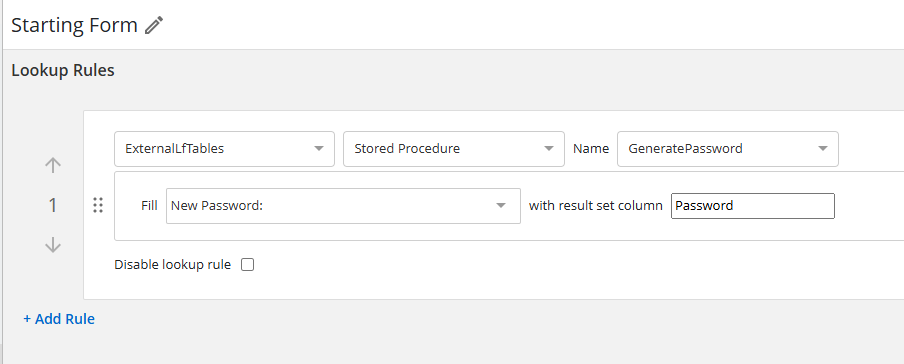Click the Stored Procedure dropdown caret
This screenshot has width=904, height=364.
click(549, 149)
